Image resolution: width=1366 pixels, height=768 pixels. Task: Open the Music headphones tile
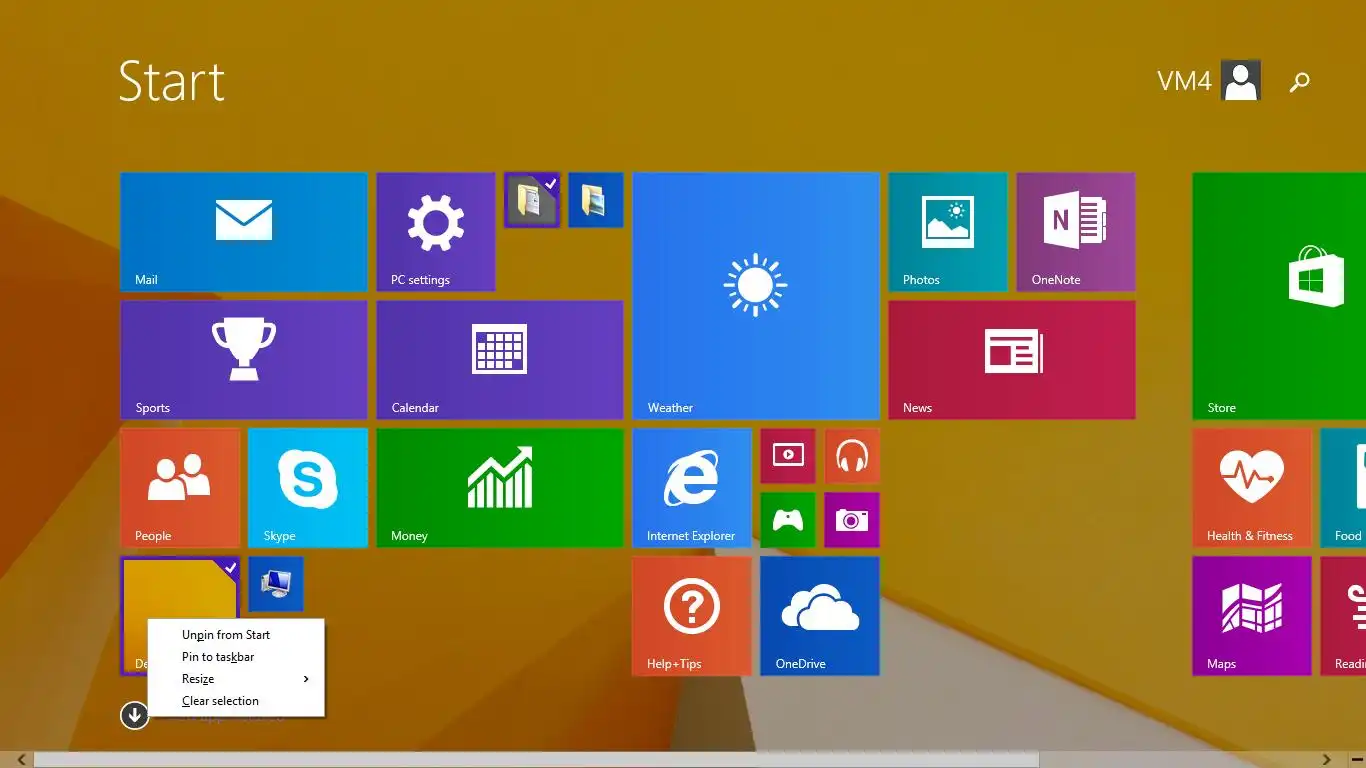pyautogui.click(x=852, y=456)
